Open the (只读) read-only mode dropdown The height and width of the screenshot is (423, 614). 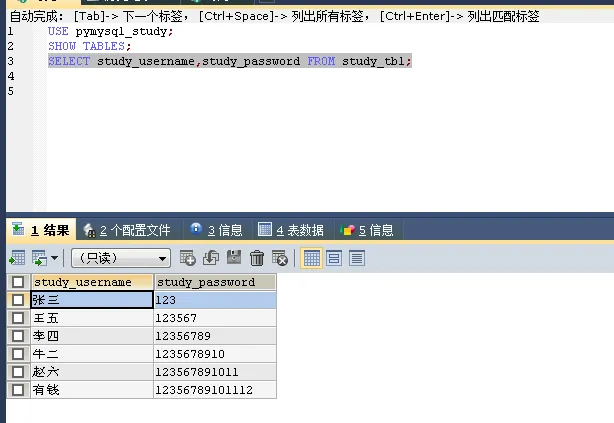click(x=121, y=258)
